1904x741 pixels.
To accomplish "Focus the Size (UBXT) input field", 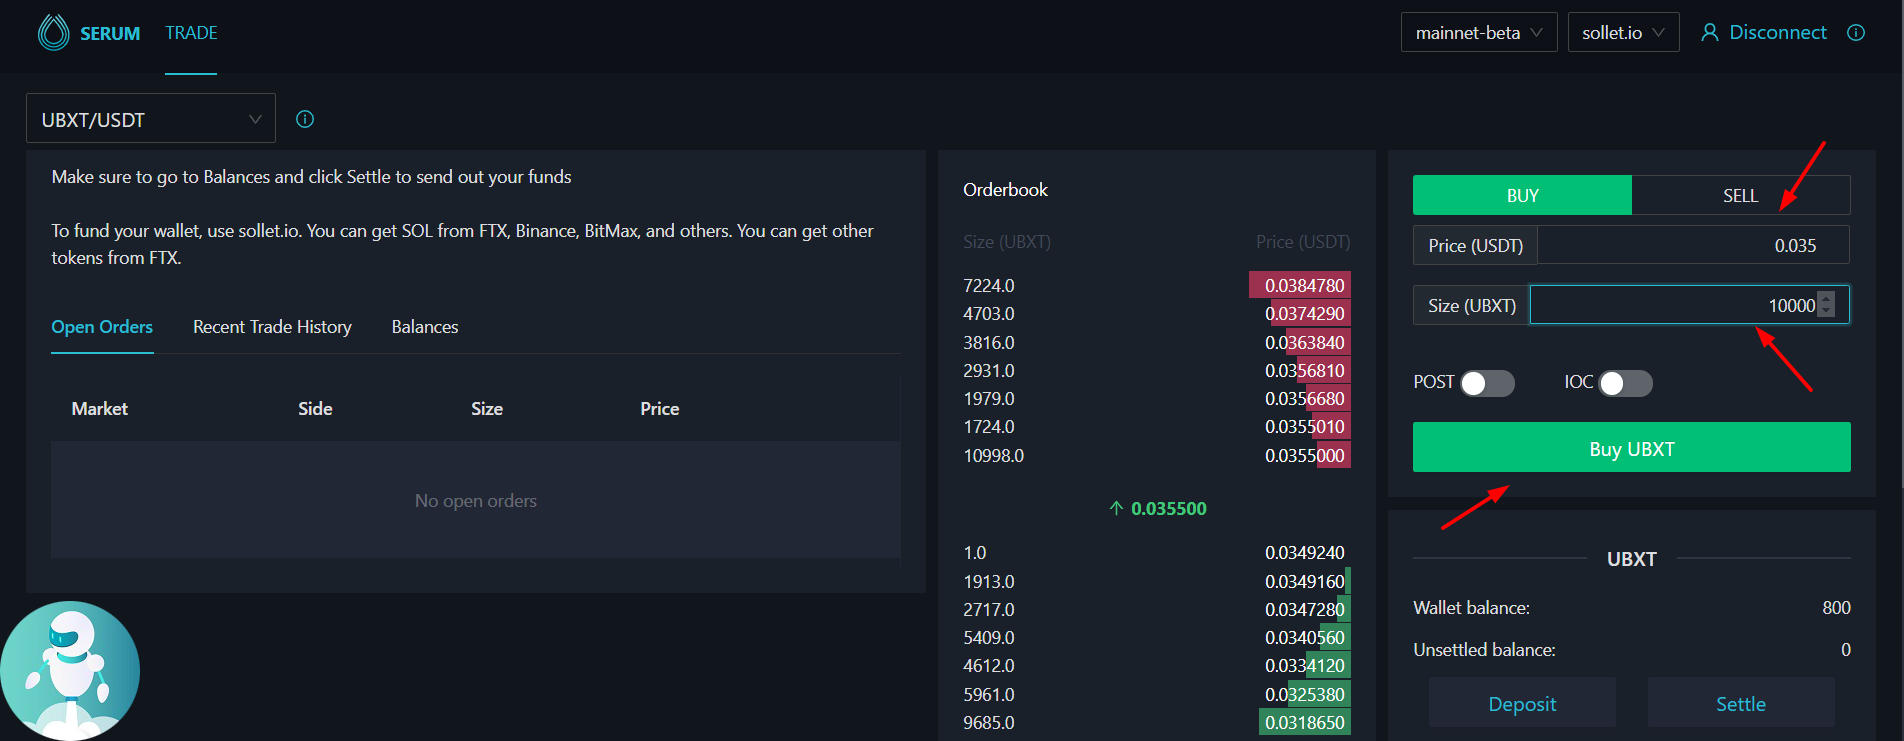I will coord(1690,305).
